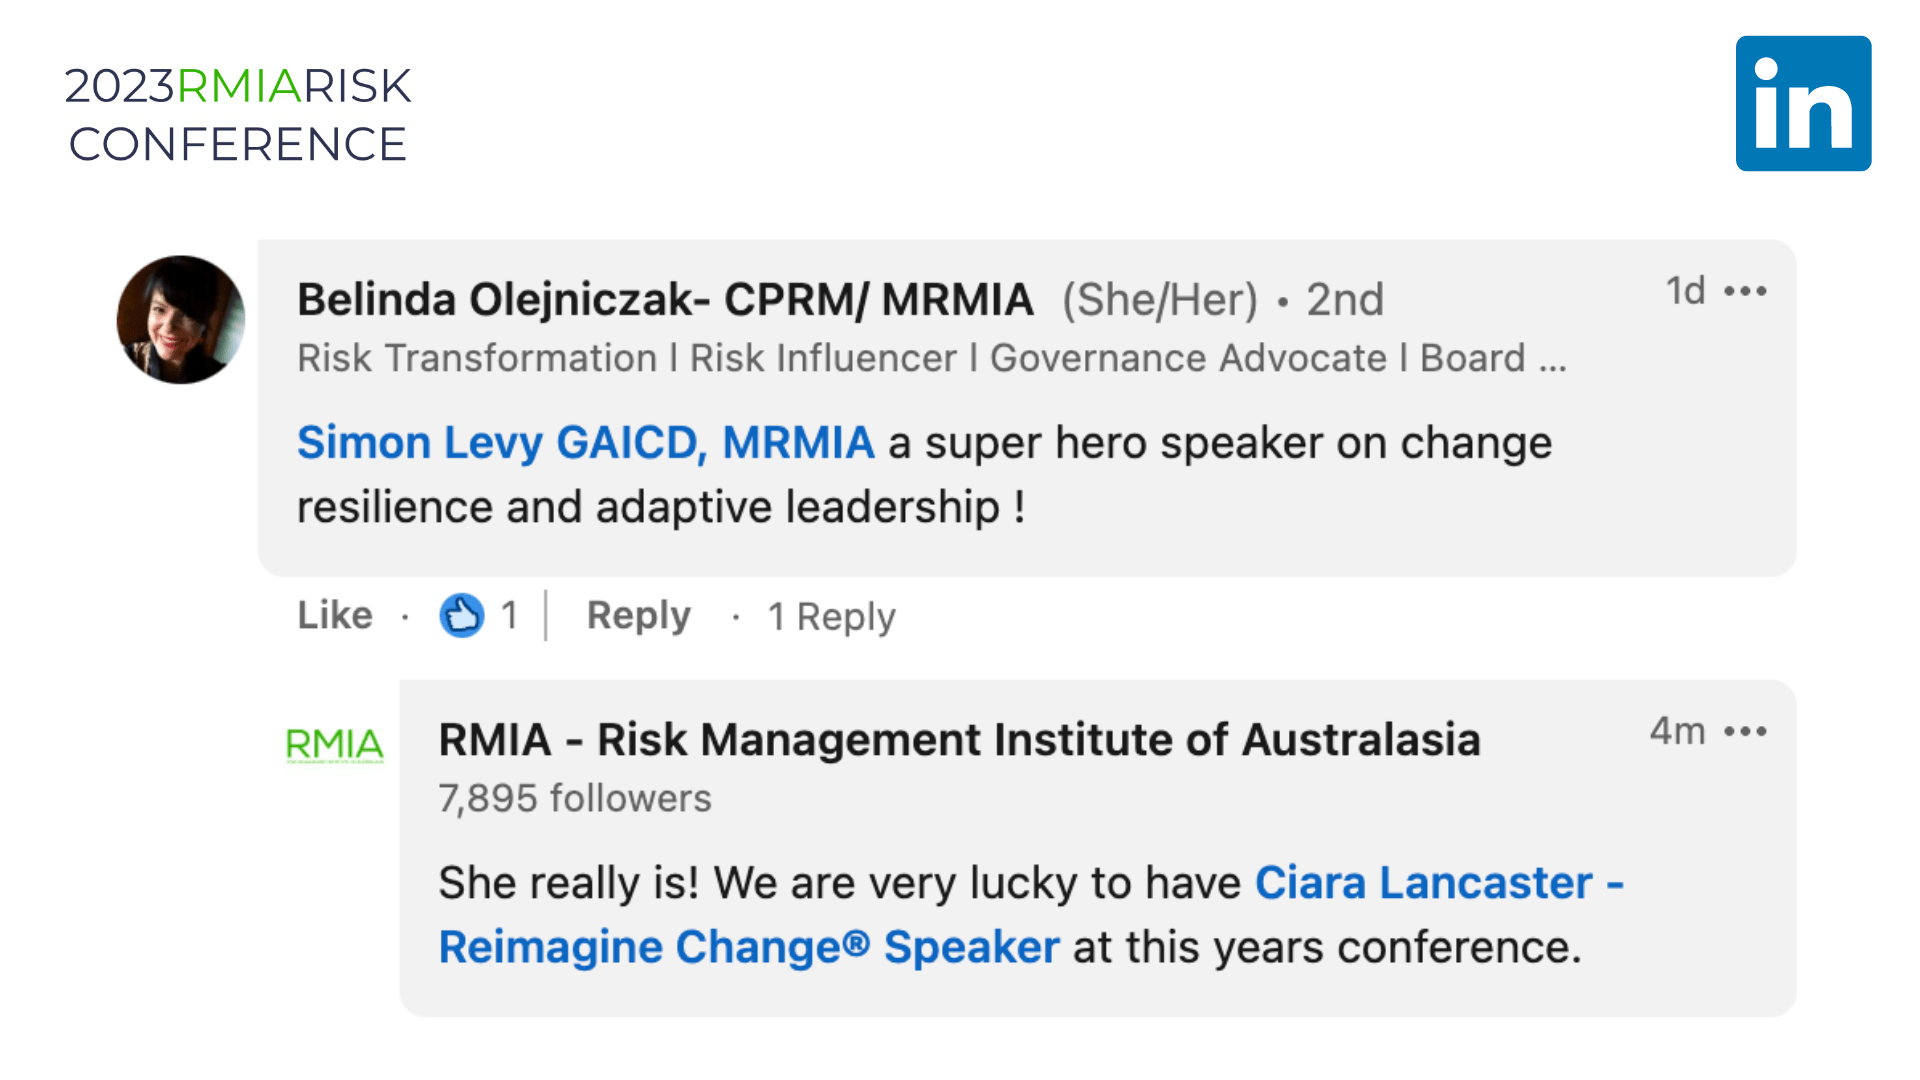Open RMIA - Risk Management Institute of Australasia page
The image size is (1920, 1080).
coord(959,740)
